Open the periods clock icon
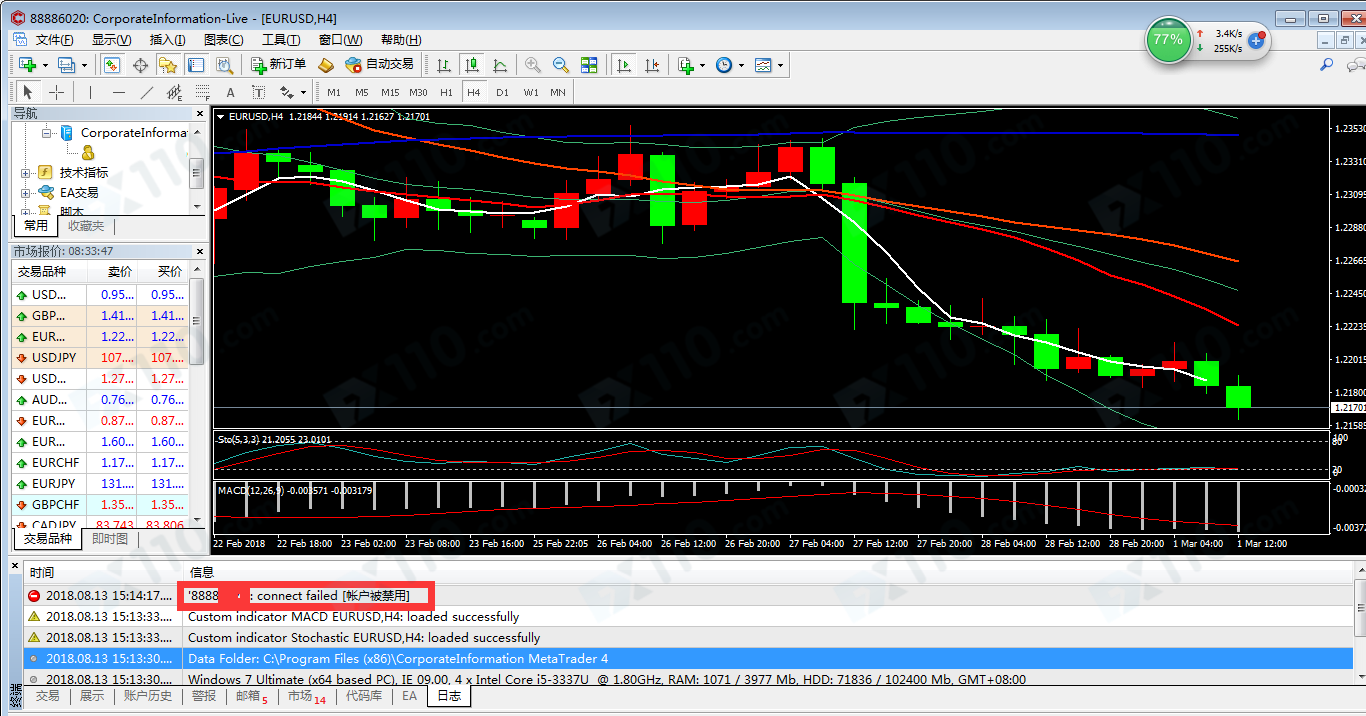Screen dimensions: 1366x716 pyautogui.click(x=724, y=64)
